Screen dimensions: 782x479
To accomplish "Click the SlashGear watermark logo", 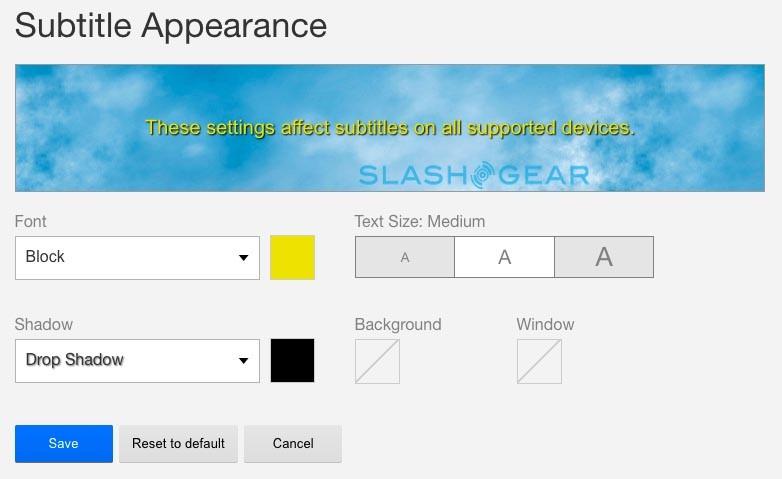I will pyautogui.click(x=474, y=175).
